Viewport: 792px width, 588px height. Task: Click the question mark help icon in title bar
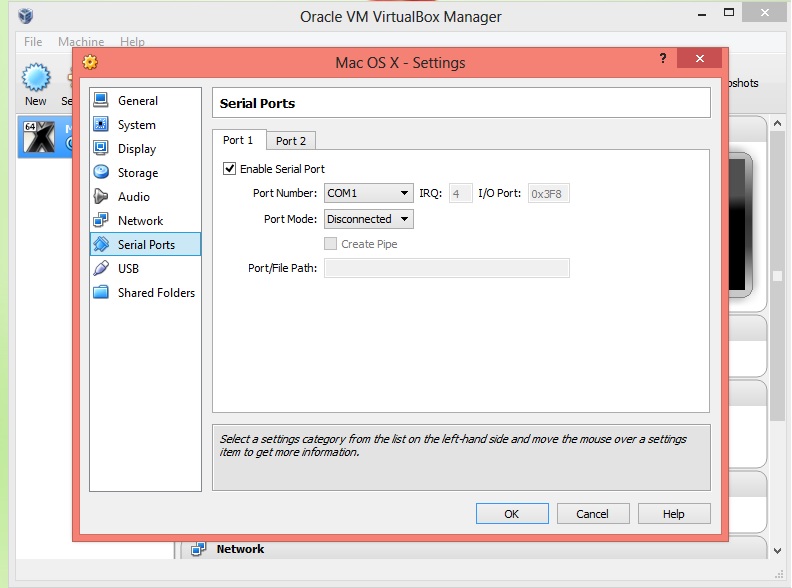click(662, 60)
